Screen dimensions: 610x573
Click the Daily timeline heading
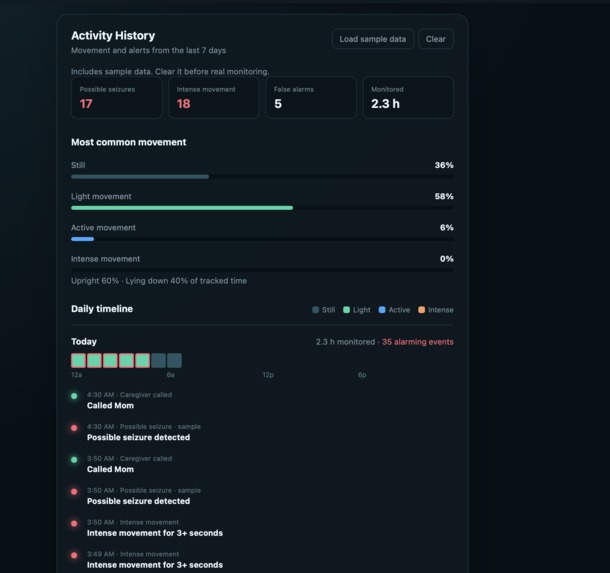coord(102,309)
